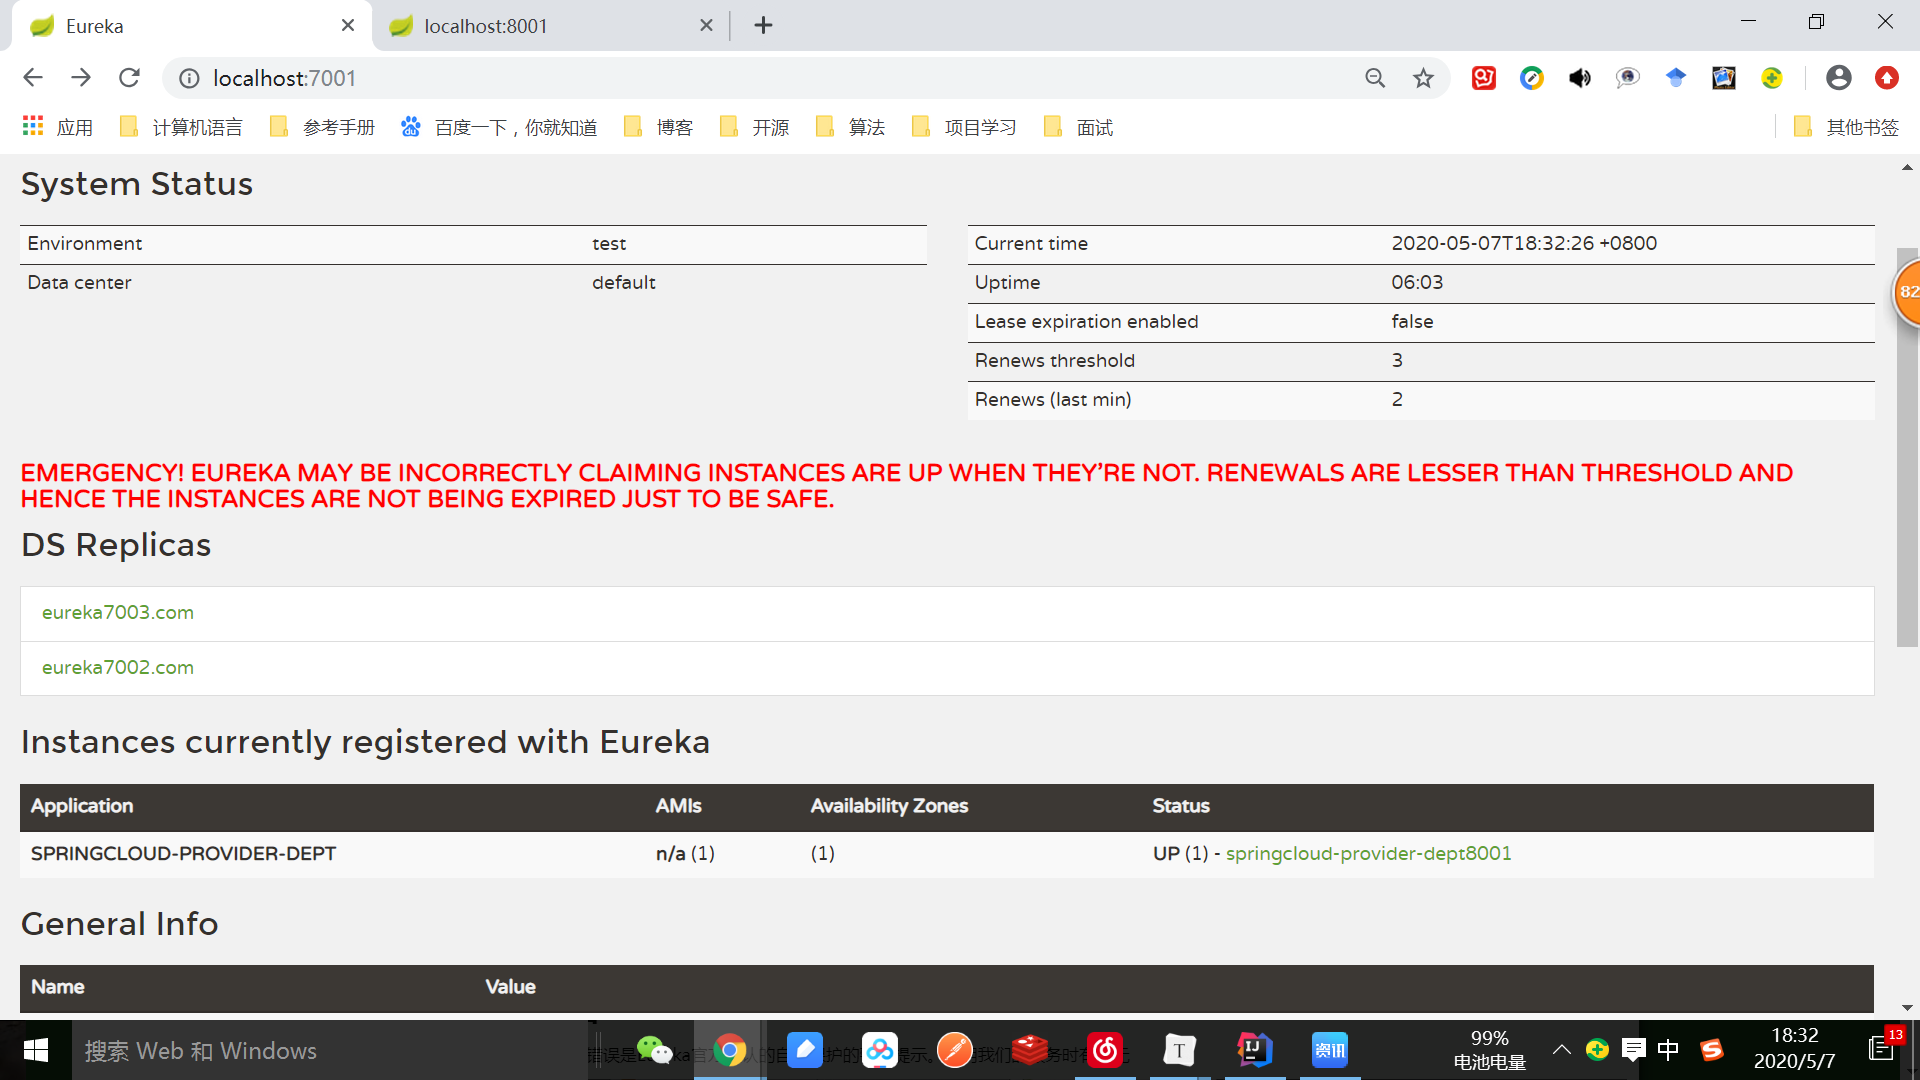Image resolution: width=1920 pixels, height=1080 pixels.
Task: Close the Eureka tab
Action: (x=347, y=25)
